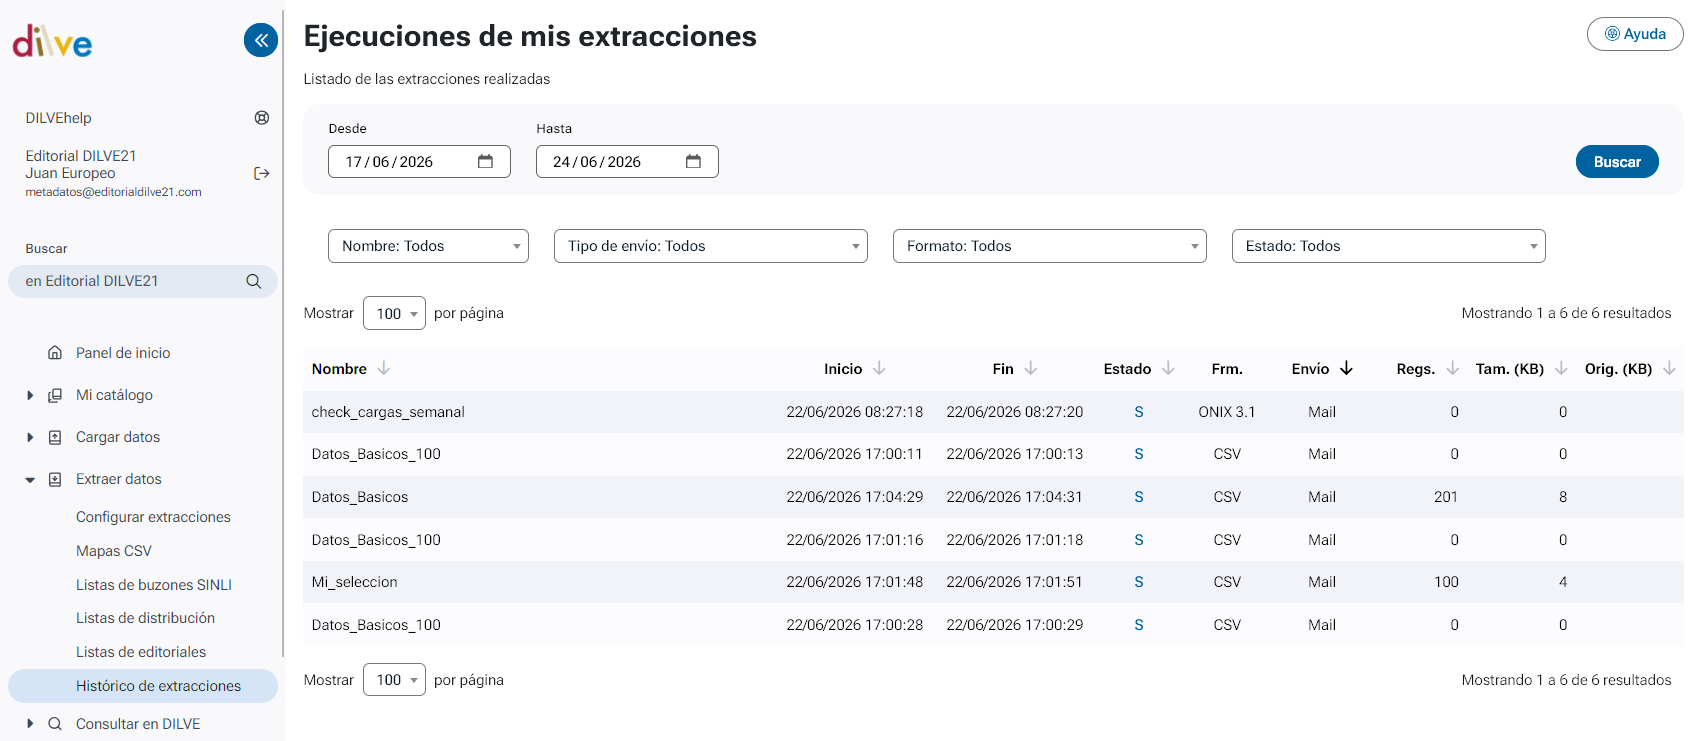Sort table by Inicio arrow
The width and height of the screenshot is (1696, 741).
(x=879, y=369)
